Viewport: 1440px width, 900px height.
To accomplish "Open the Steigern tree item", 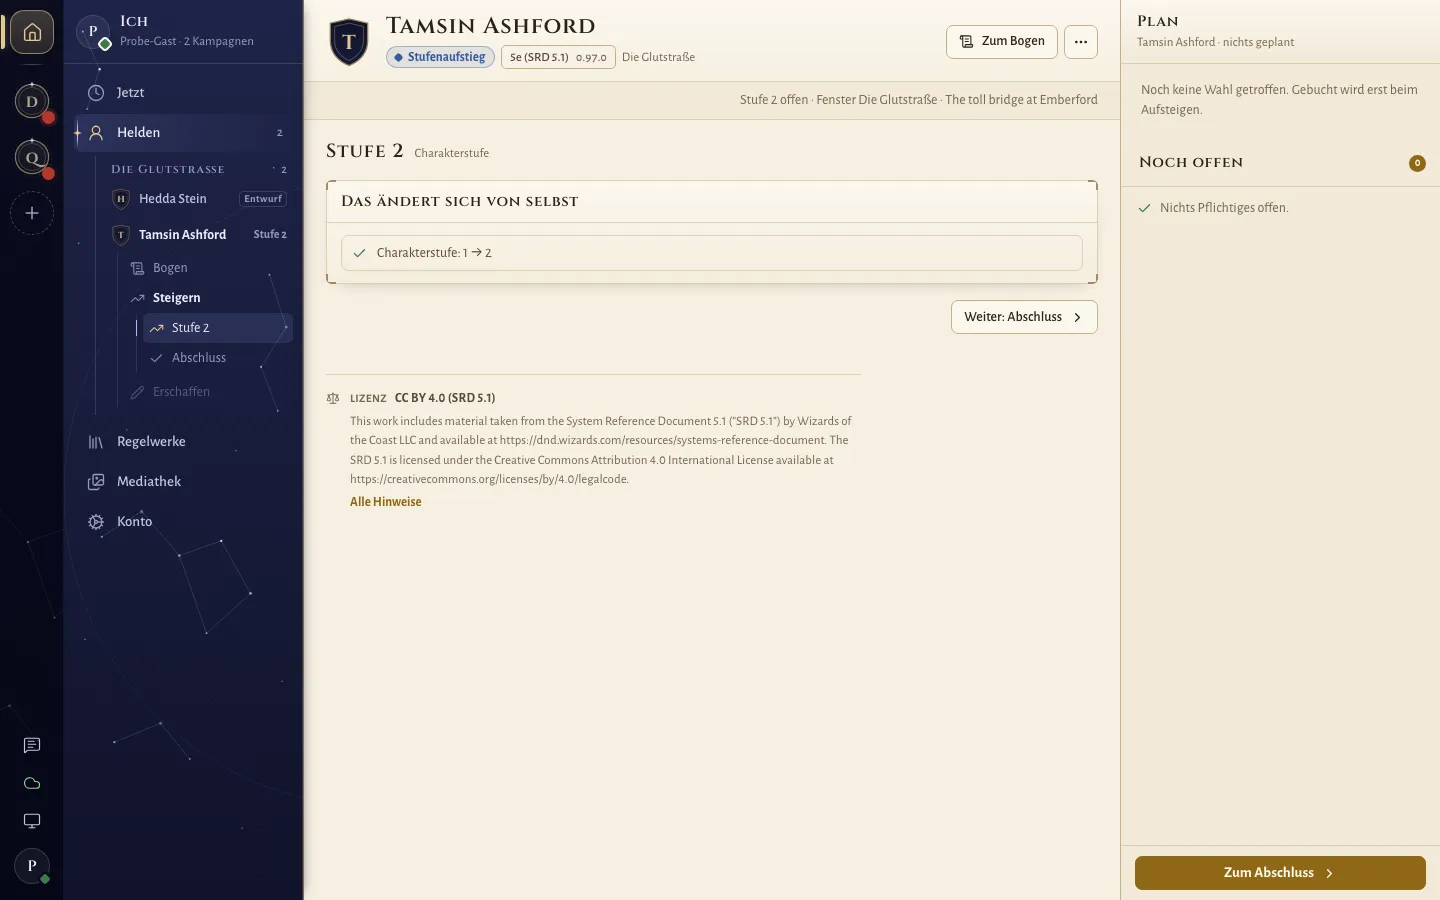I will click(208, 298).
